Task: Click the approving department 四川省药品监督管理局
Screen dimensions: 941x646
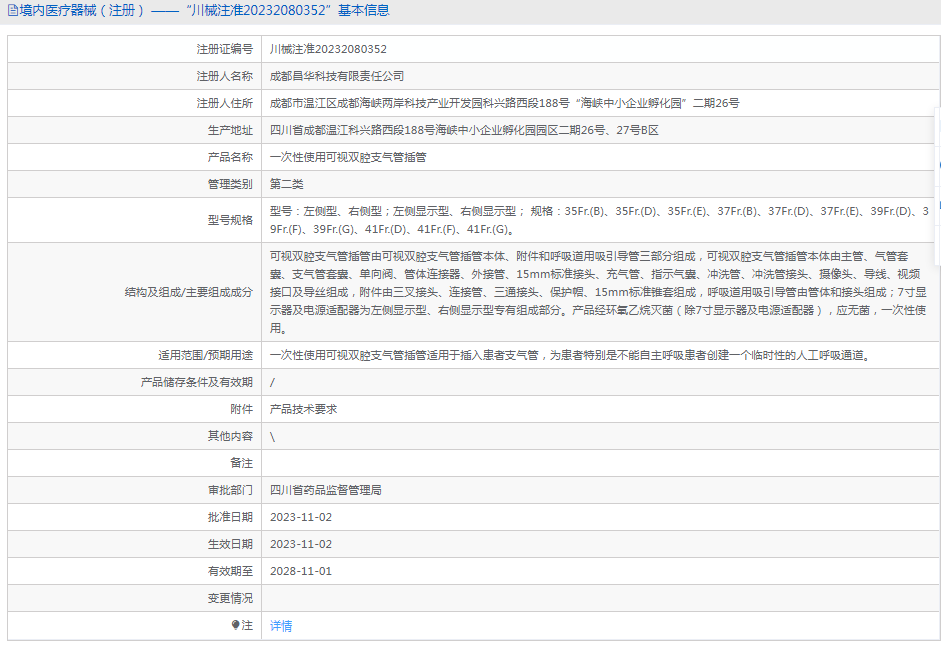Action: [326, 491]
